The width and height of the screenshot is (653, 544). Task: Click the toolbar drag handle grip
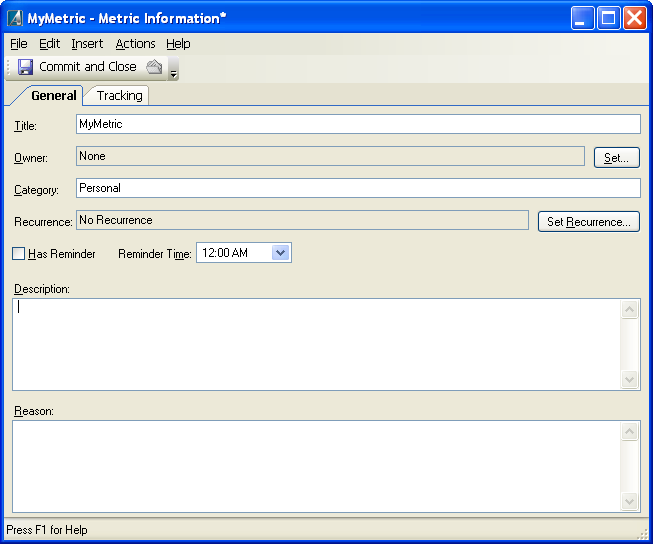click(9, 67)
